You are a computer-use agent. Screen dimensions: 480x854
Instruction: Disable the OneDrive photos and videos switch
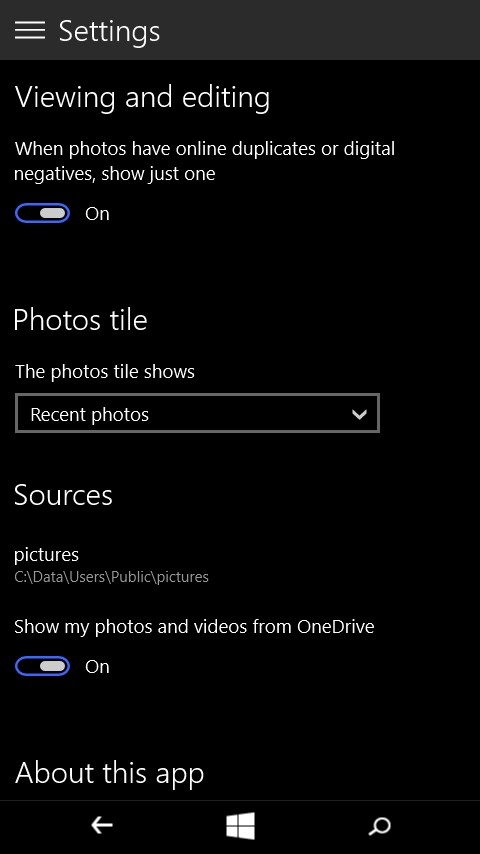click(x=42, y=666)
